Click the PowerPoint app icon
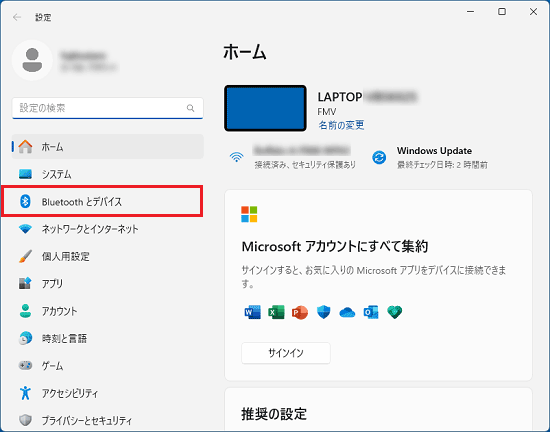The height and width of the screenshot is (432, 550). (300, 312)
